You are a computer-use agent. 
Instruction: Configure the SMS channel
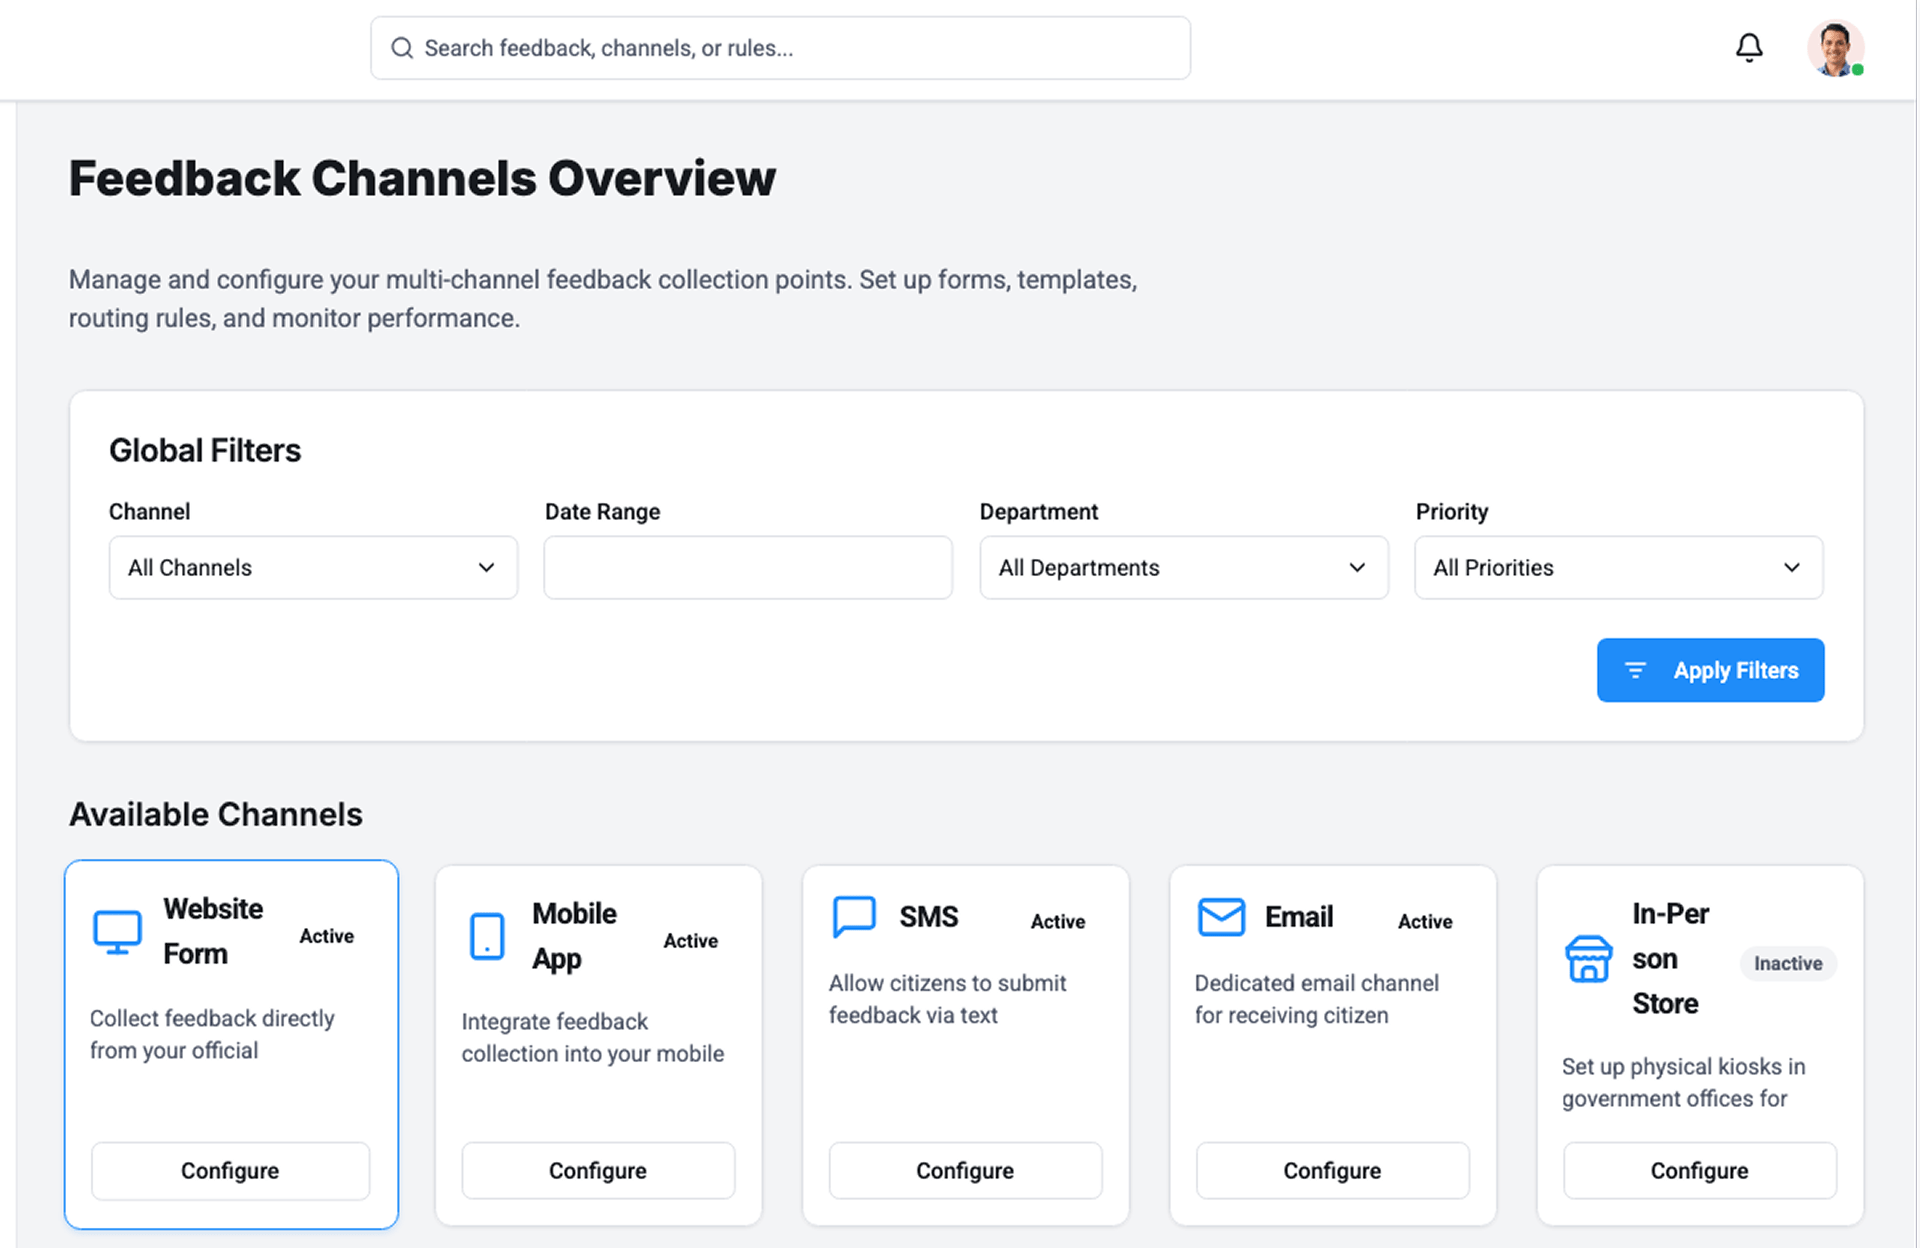coord(965,1170)
